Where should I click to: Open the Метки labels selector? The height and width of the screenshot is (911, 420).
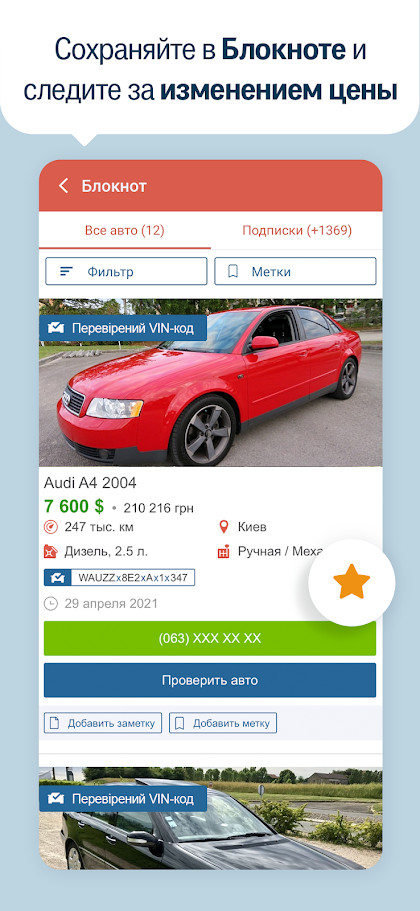pyautogui.click(x=295, y=271)
